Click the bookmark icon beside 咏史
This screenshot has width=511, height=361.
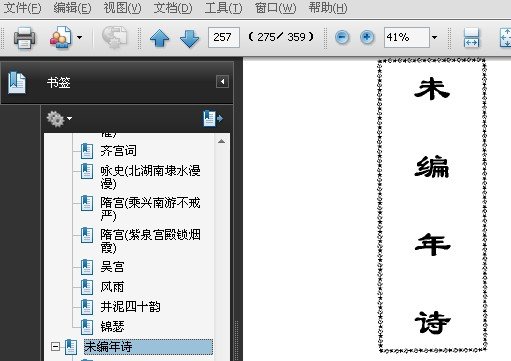87,171
